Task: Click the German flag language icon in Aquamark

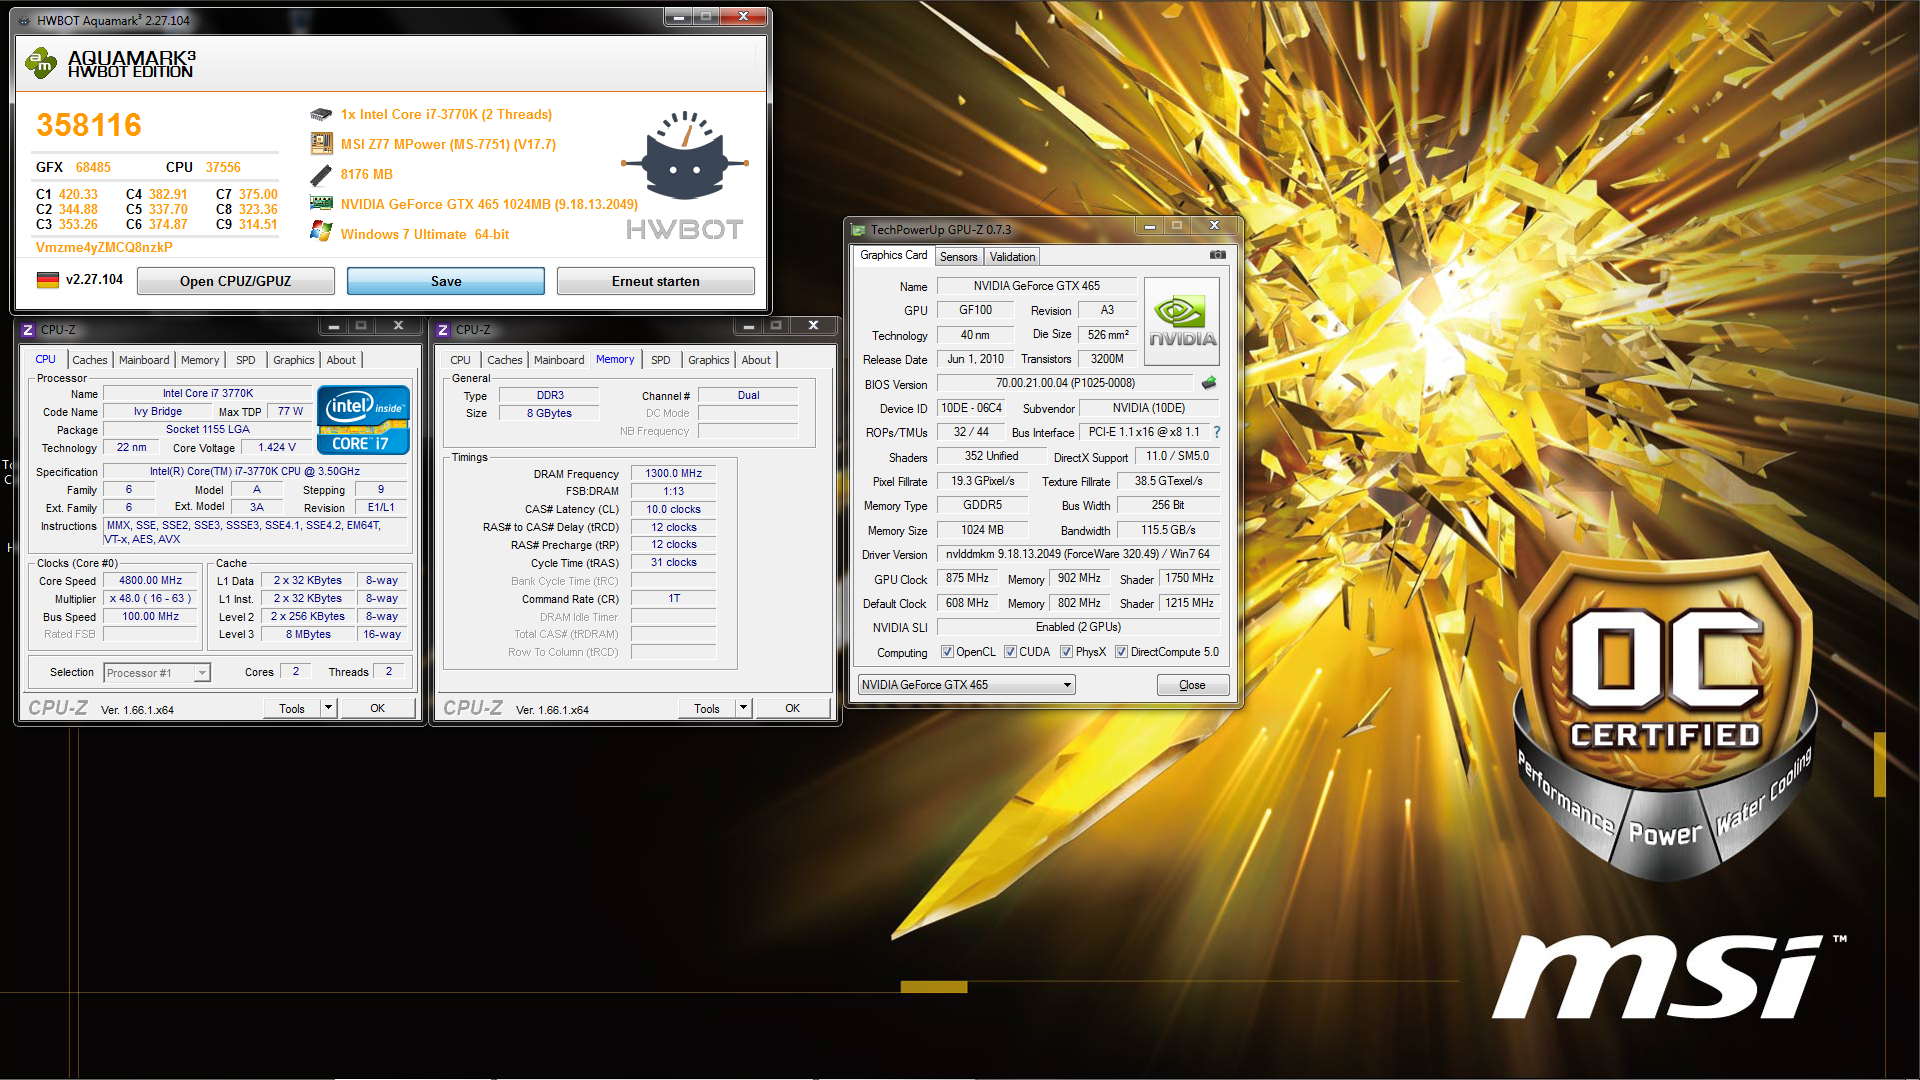Action: click(48, 280)
